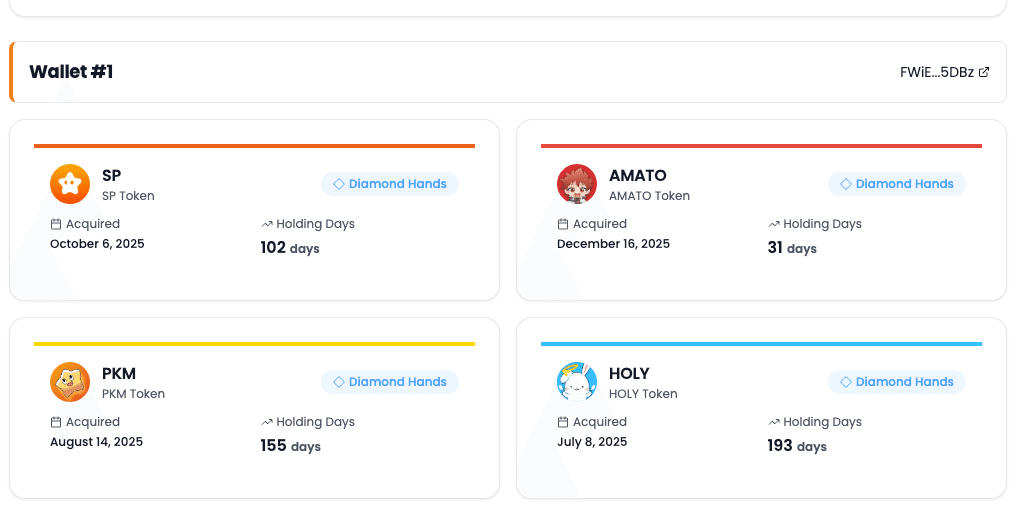The image size is (1032, 521).
Task: Select Diamond Hands badge on HOLY card
Action: (897, 382)
